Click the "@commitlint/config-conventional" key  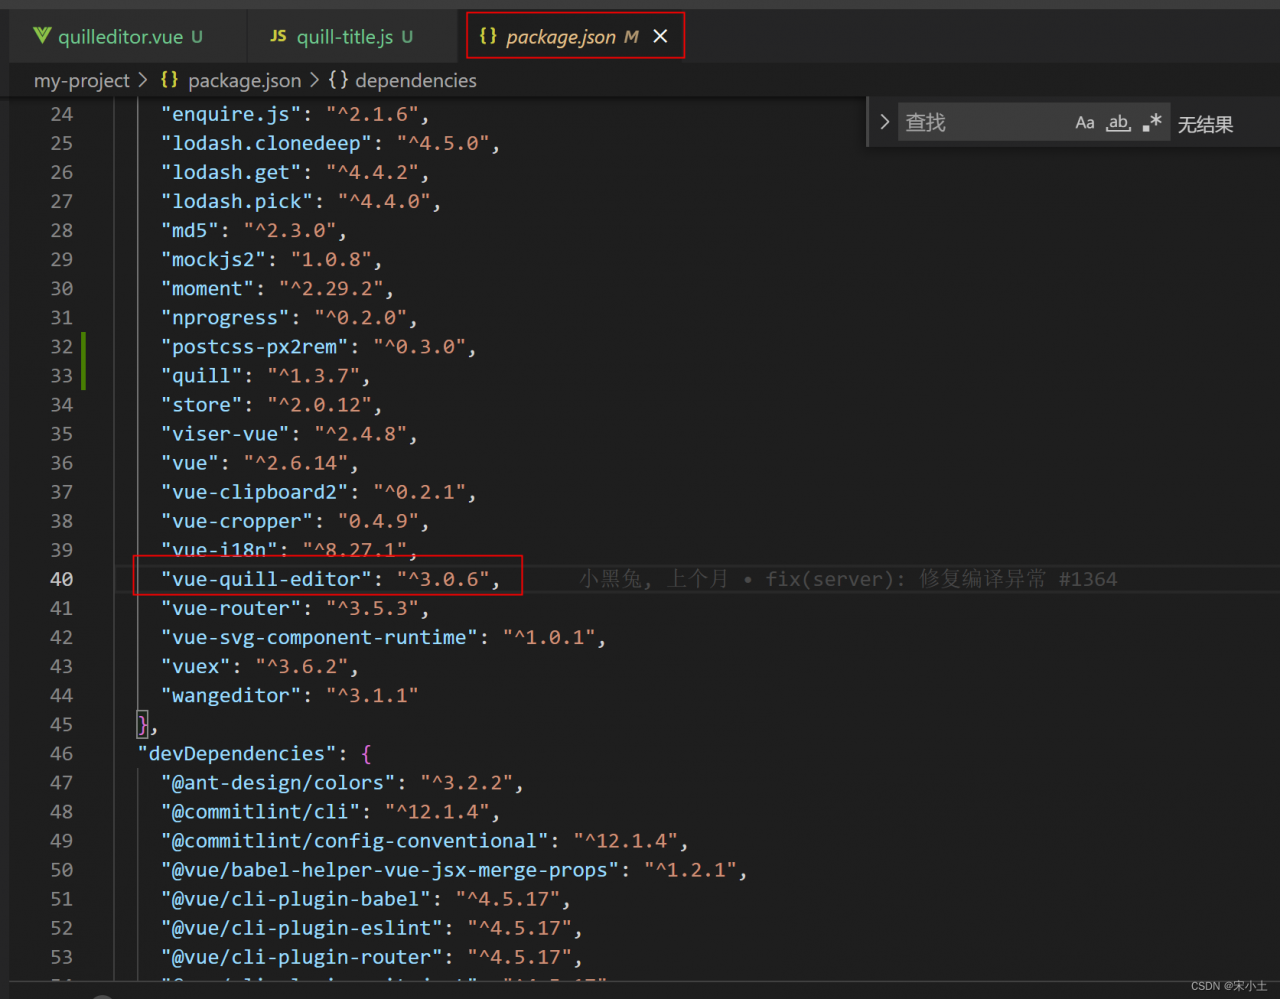354,840
